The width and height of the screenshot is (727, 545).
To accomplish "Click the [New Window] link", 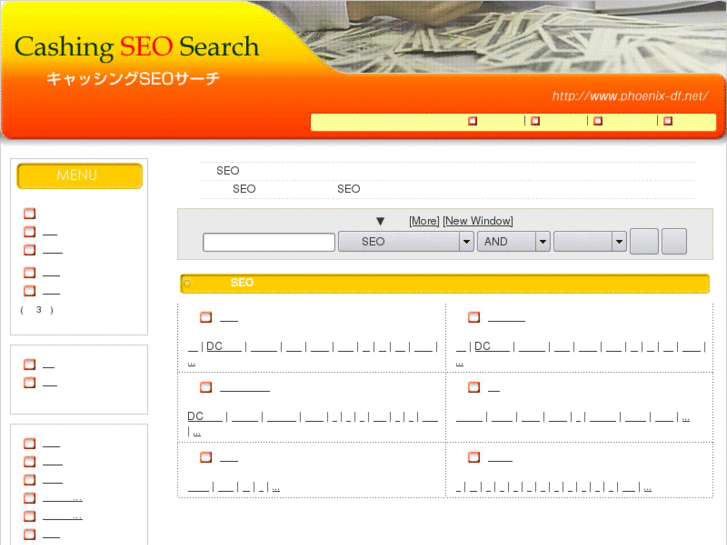I will click(478, 221).
